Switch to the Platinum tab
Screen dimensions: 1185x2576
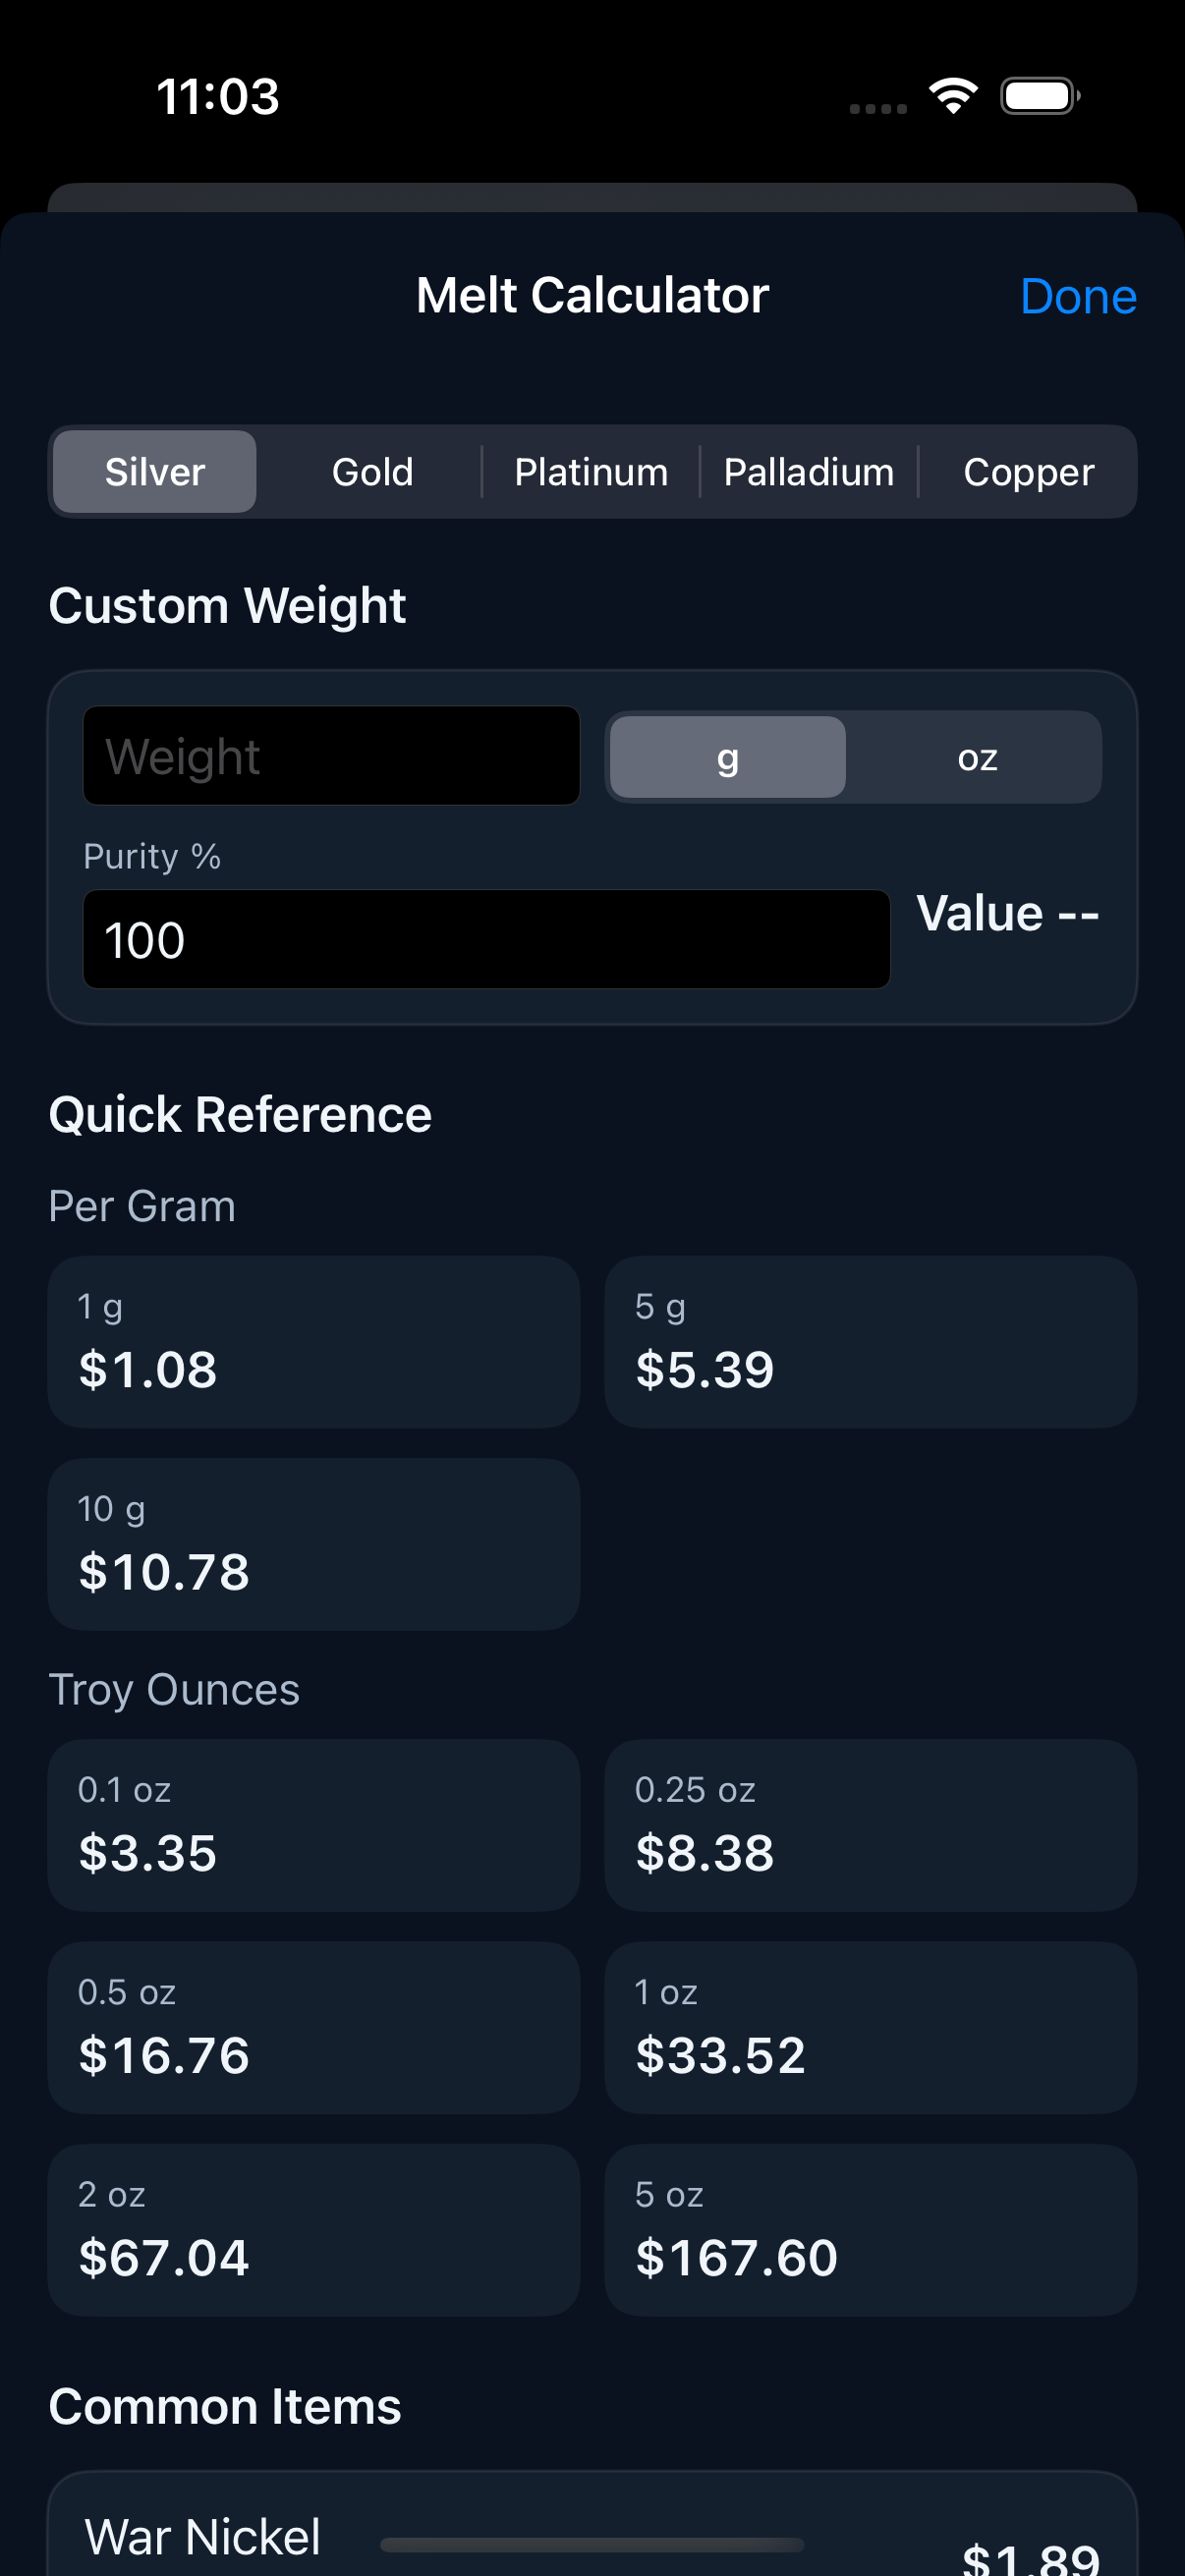590,471
